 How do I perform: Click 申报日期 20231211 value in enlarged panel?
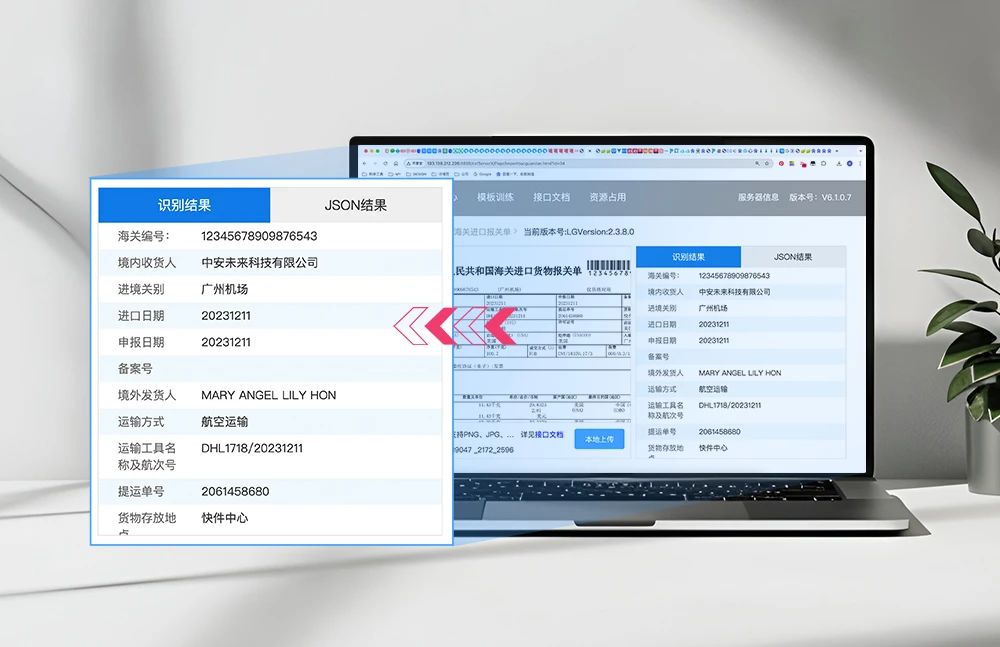click(x=226, y=342)
